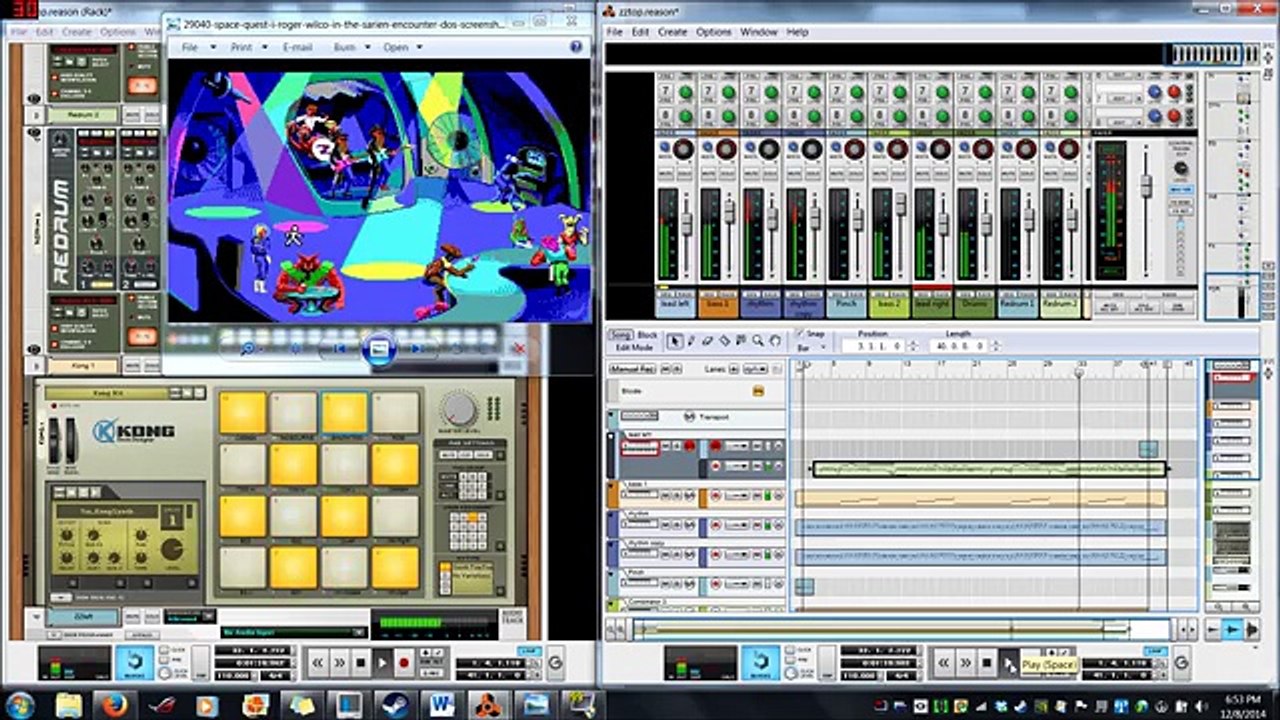Open the Burn dropdown in photo viewer
Screen dimensions: 1280x720
pyautogui.click(x=349, y=47)
